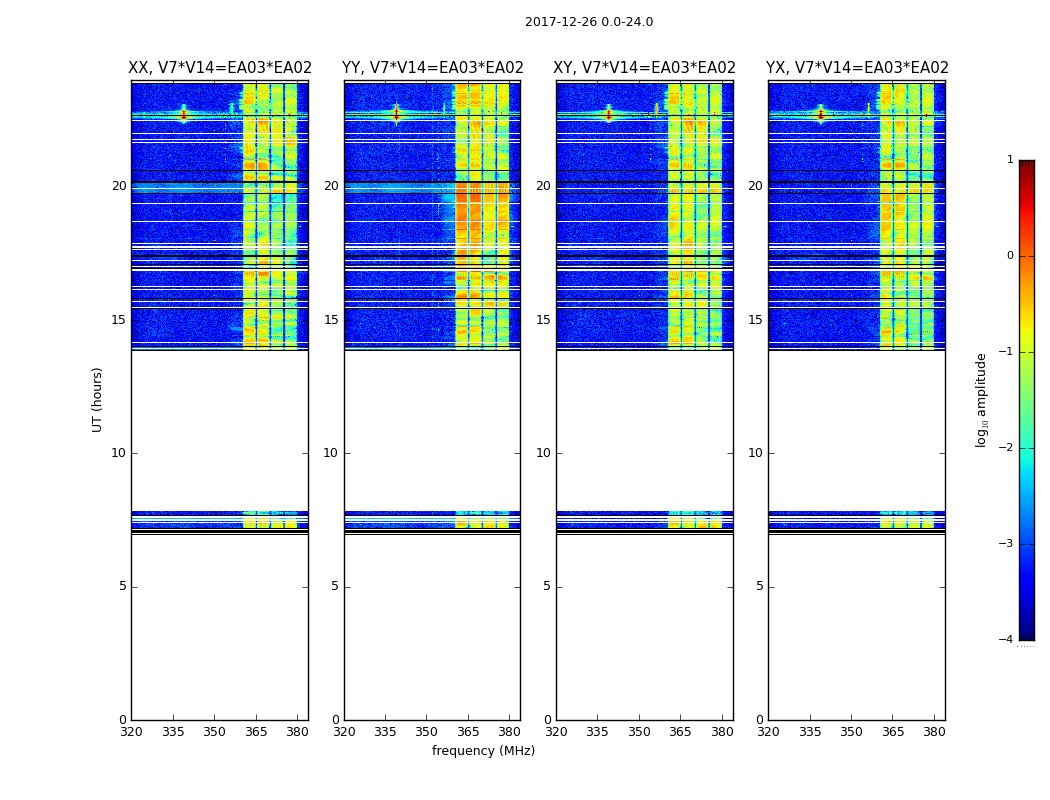Click the XX, V7*V14=EA03*EA02 subplot title

(x=220, y=68)
